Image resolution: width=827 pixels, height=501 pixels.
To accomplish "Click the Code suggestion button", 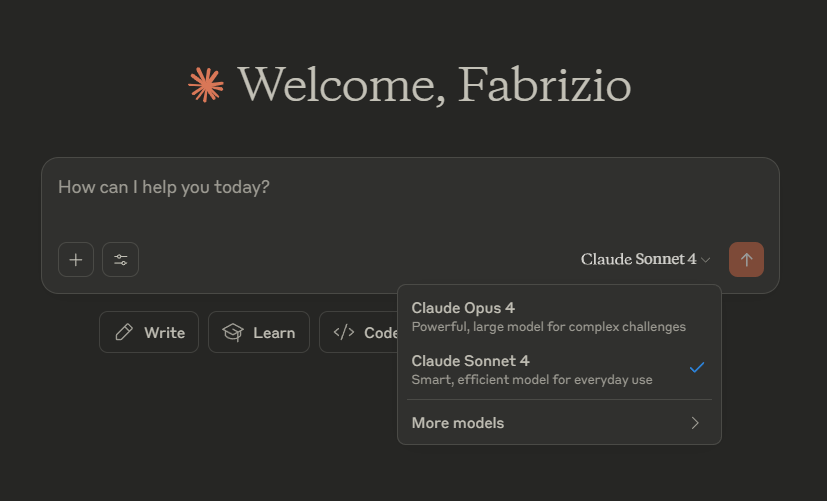I will click(x=359, y=332).
